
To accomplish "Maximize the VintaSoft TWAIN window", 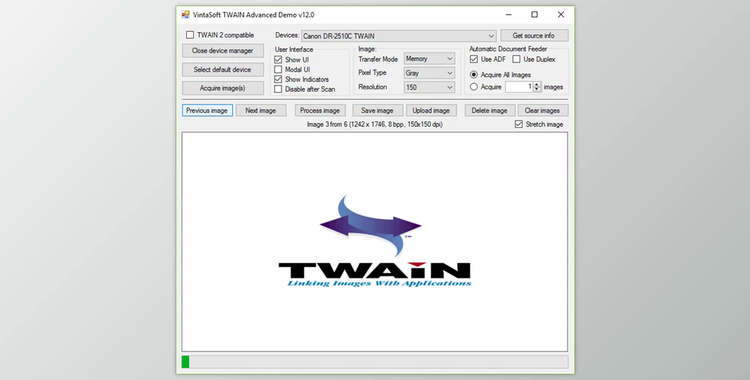I will coord(535,15).
